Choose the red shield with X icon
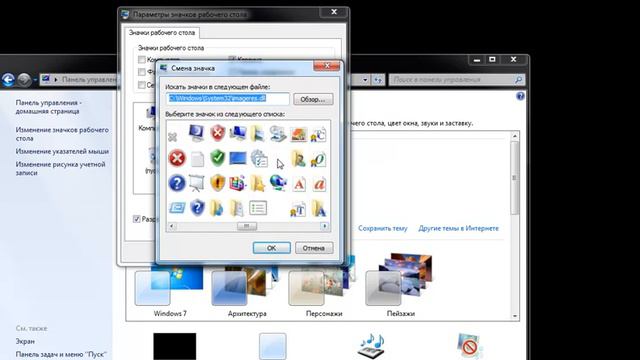Viewport: 640px width, 360px height. tap(218, 133)
